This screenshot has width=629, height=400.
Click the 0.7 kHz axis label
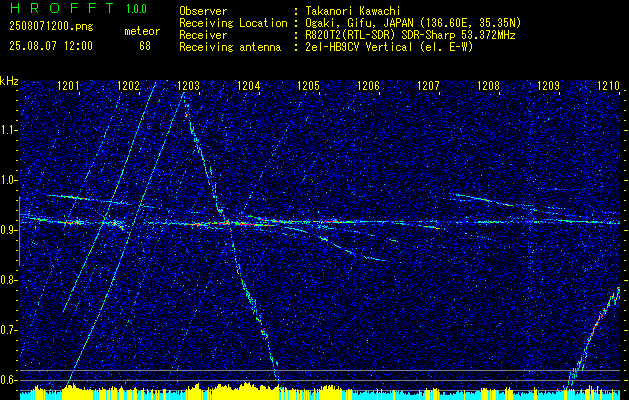pos(8,330)
